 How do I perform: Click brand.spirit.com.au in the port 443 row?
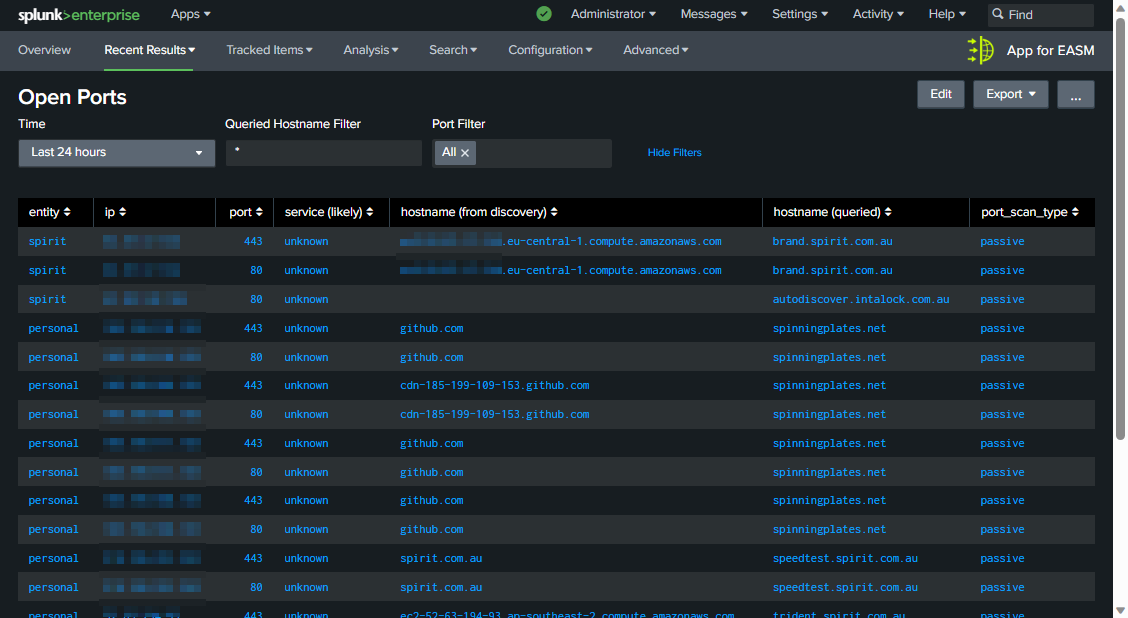coord(832,241)
